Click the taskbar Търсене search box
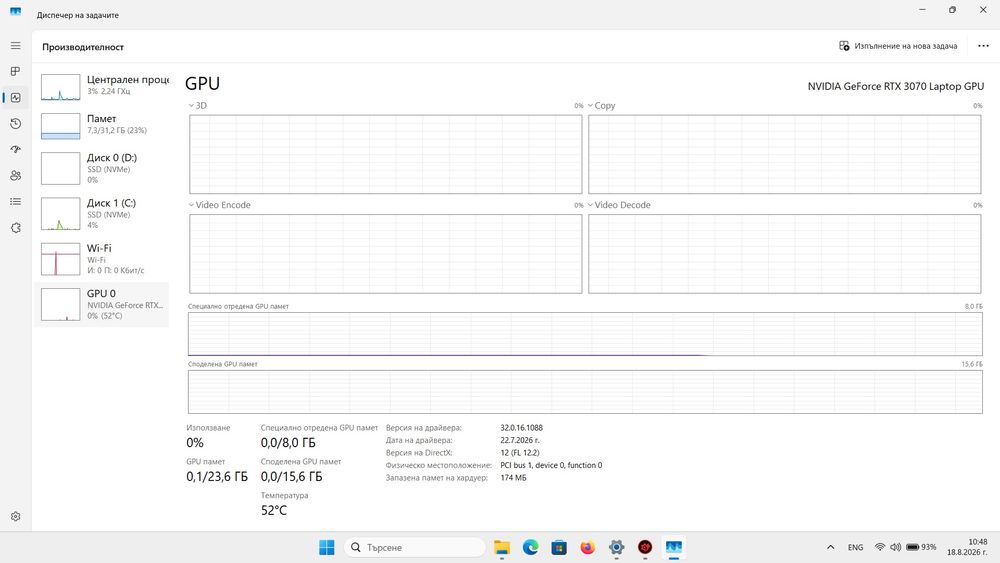The height and width of the screenshot is (563, 1000). click(415, 547)
